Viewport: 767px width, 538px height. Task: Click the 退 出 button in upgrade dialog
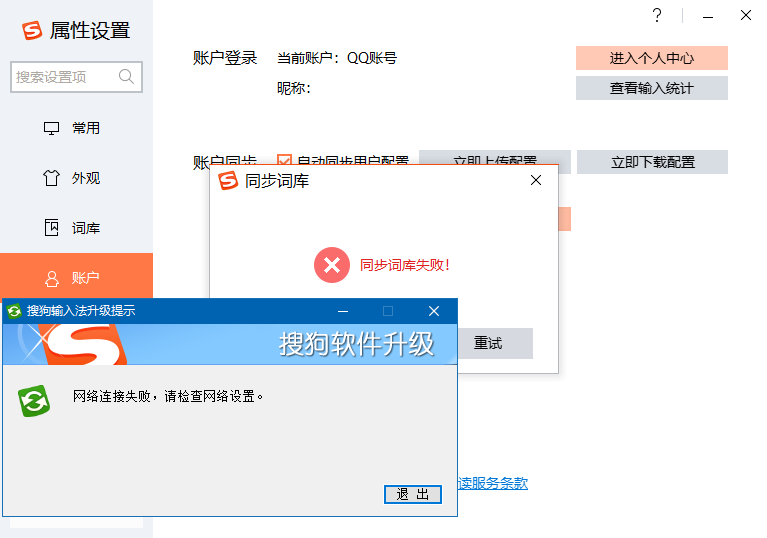pyautogui.click(x=413, y=494)
